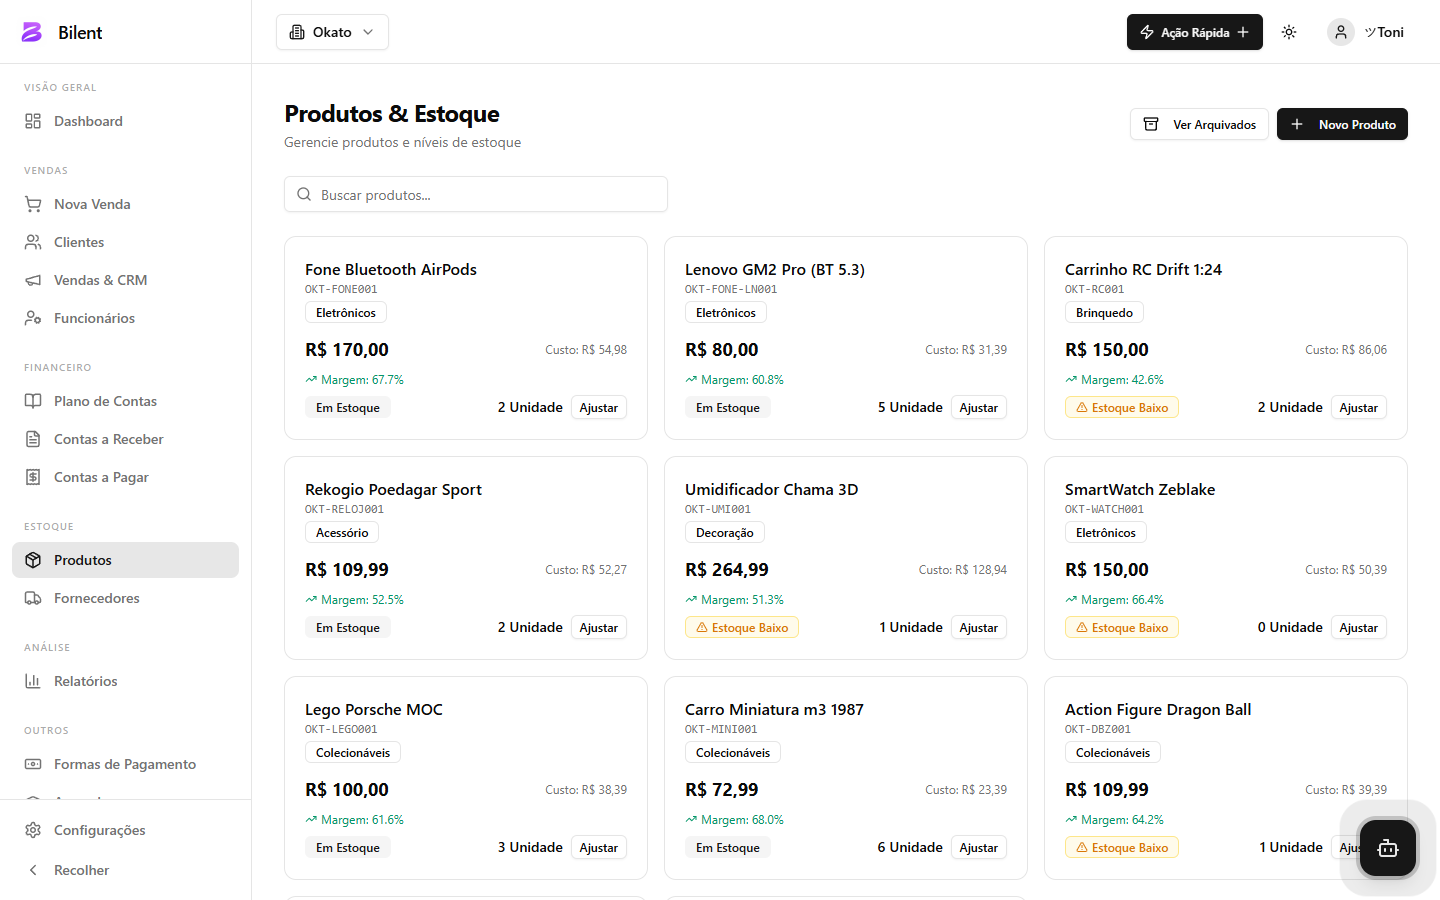This screenshot has width=1440, height=900.
Task: Expand the Okato company selector dropdown
Action: click(332, 32)
